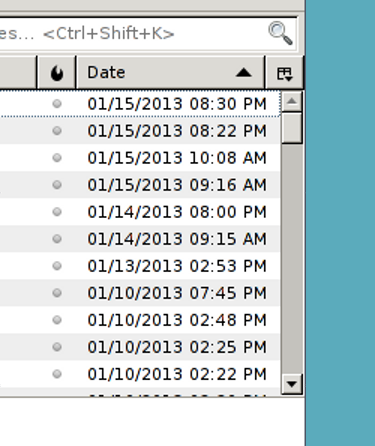Click the scrollbar up arrow
This screenshot has height=446, width=375.
292,101
